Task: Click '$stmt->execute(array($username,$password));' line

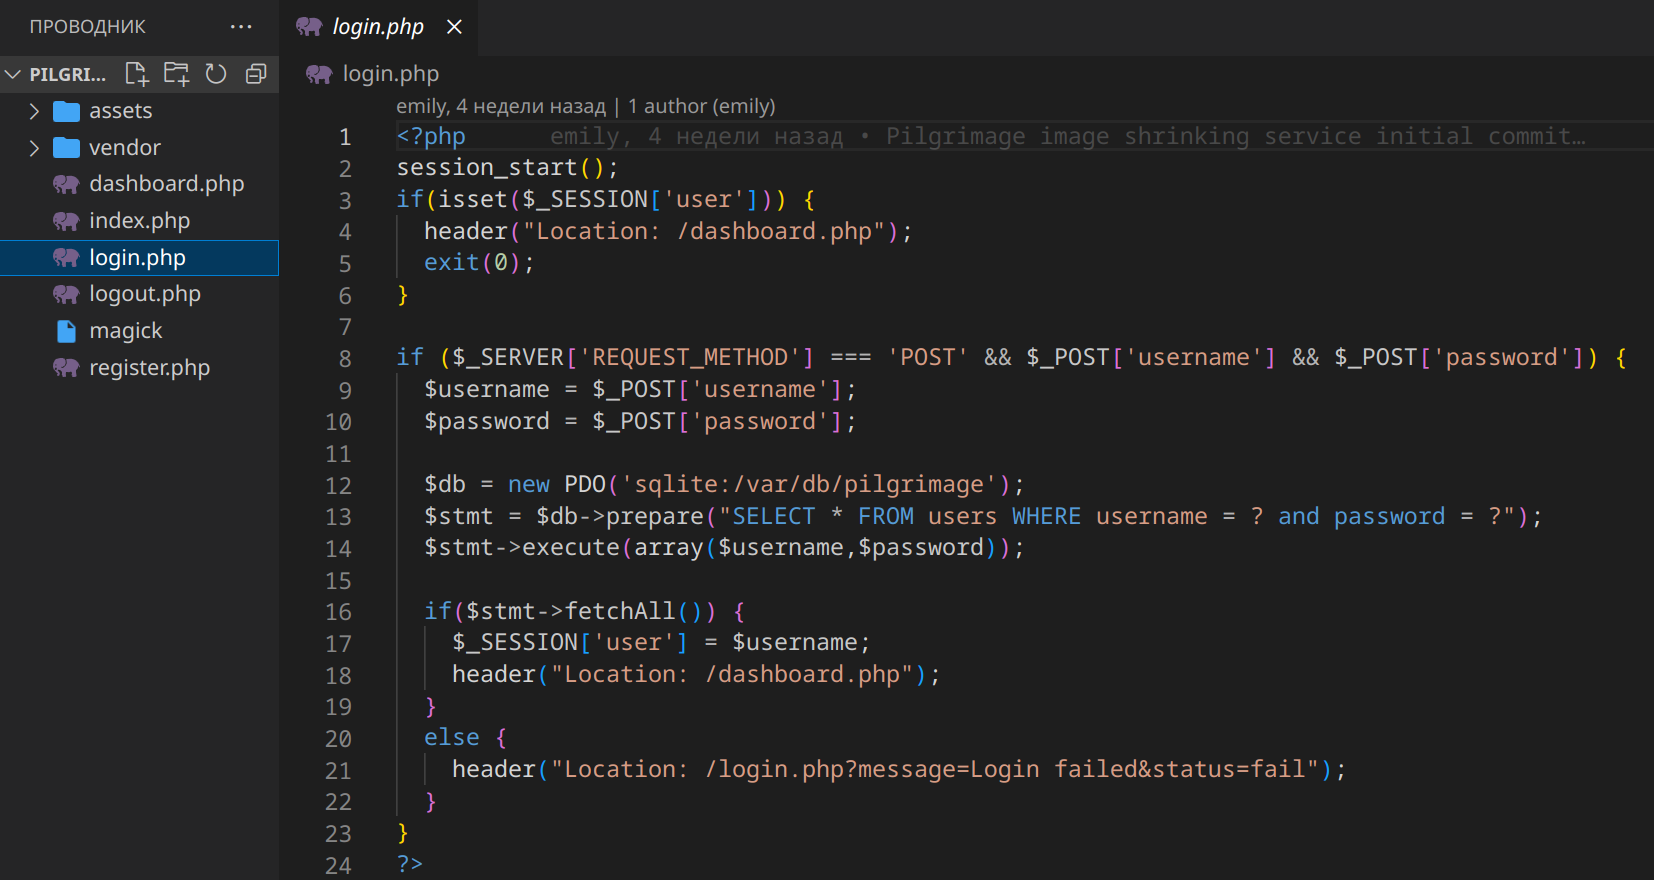Action: pos(724,548)
